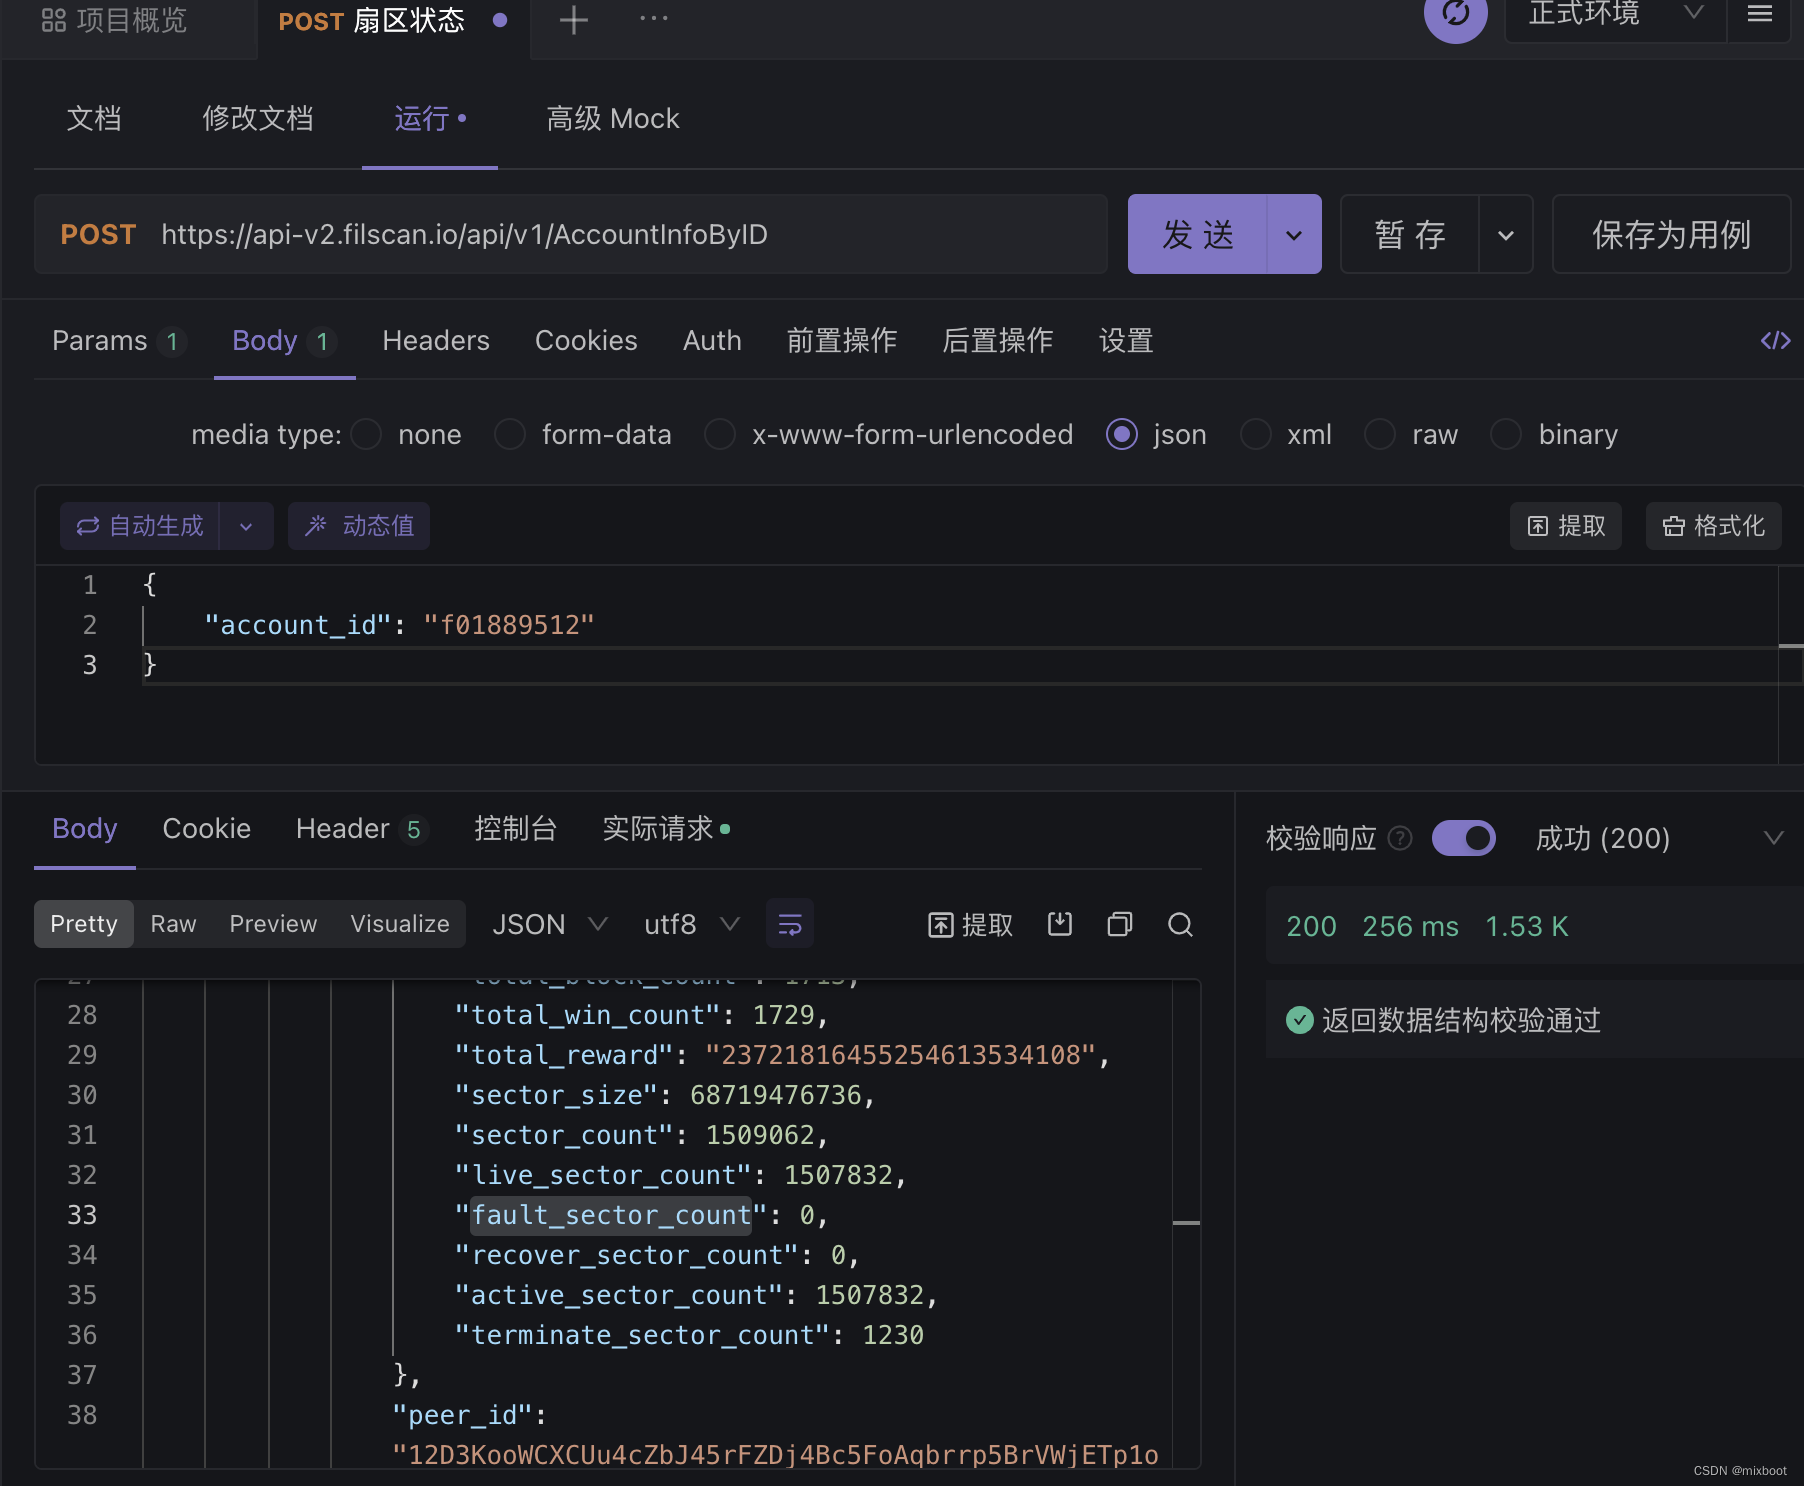
Task: Switch to 运行 tab
Action: tap(430, 119)
